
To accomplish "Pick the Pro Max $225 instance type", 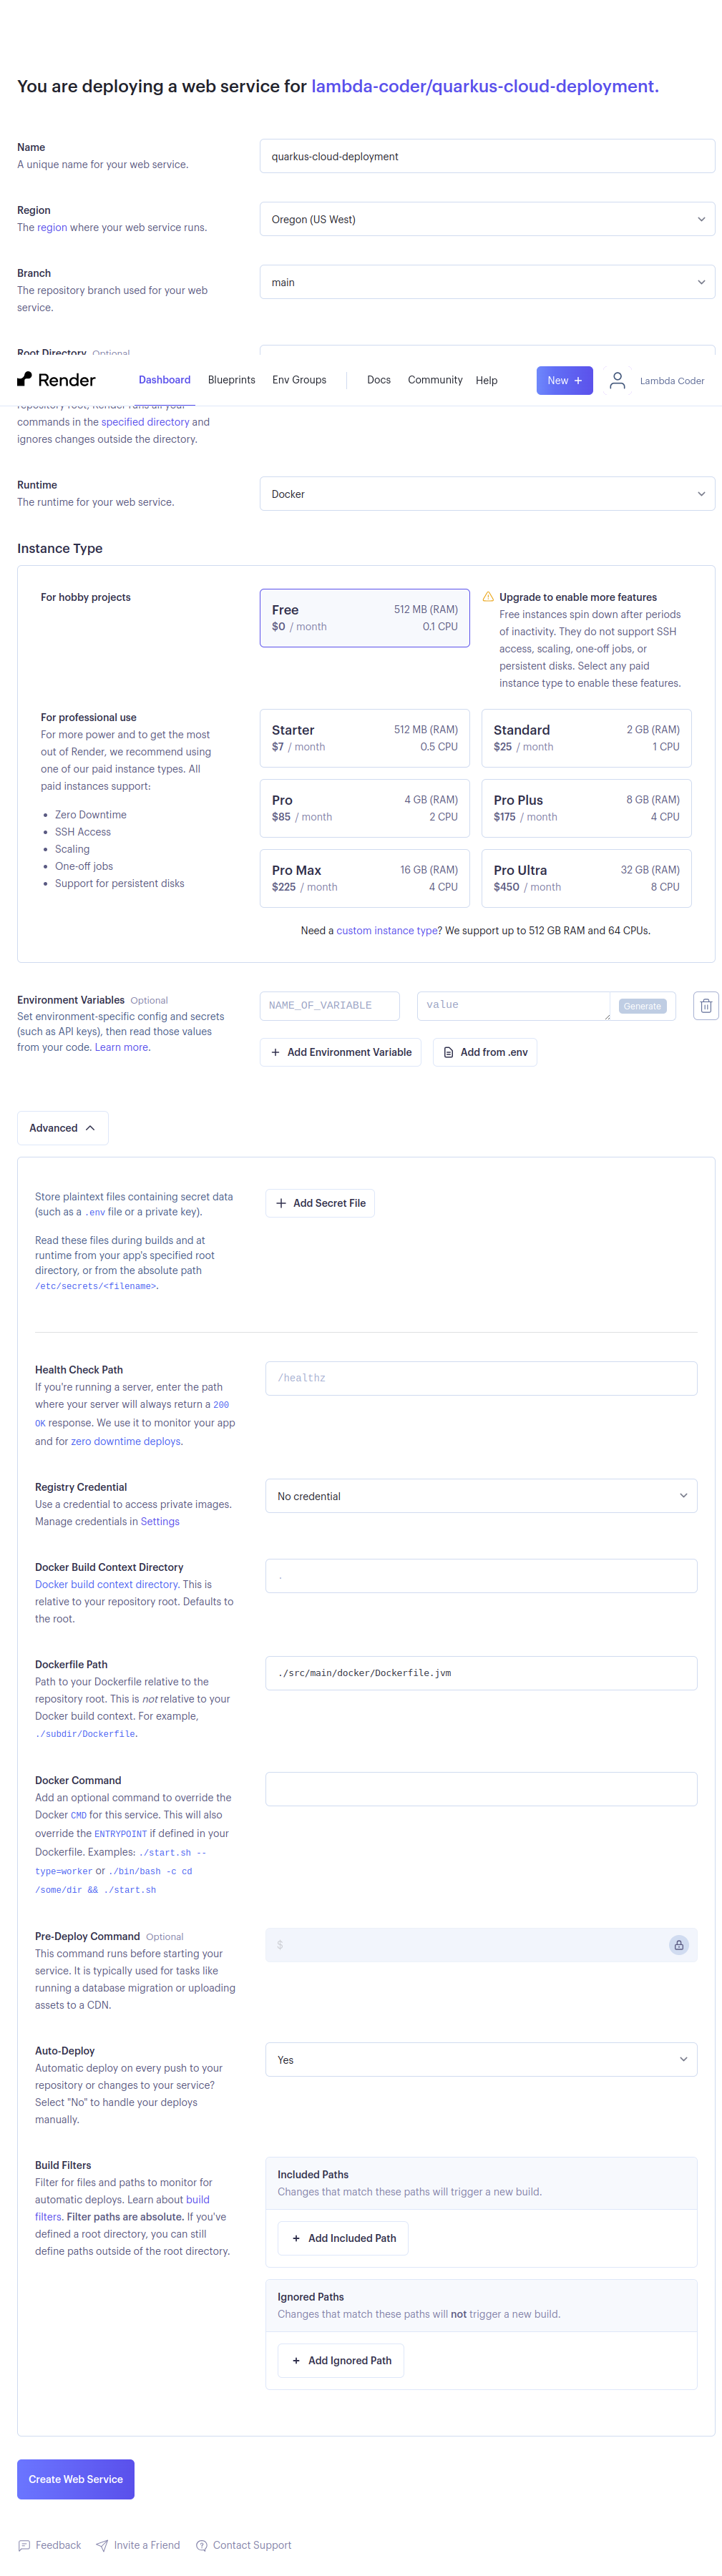I will [x=364, y=878].
